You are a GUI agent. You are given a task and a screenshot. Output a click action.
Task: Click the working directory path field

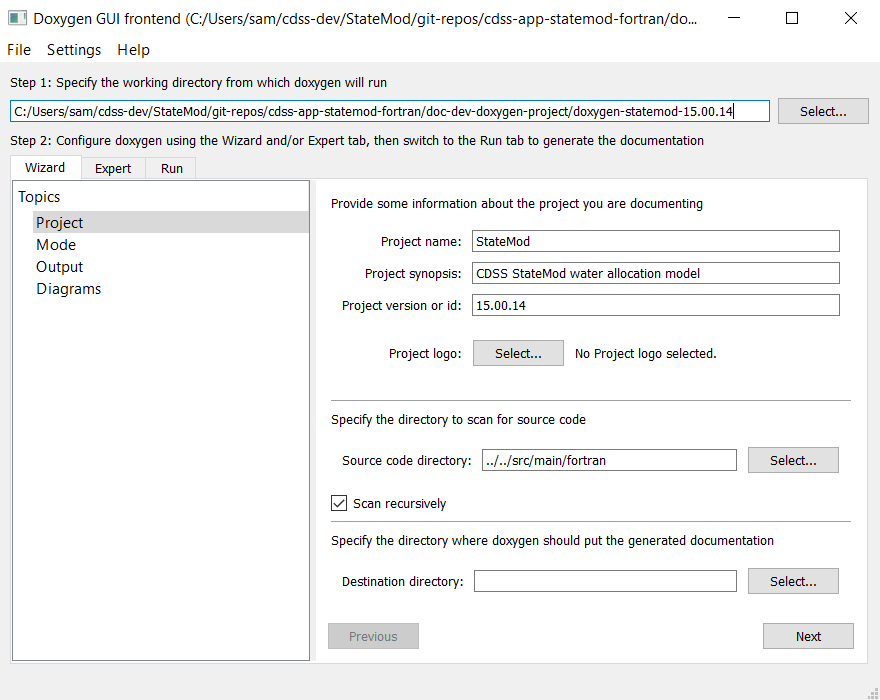coord(389,111)
